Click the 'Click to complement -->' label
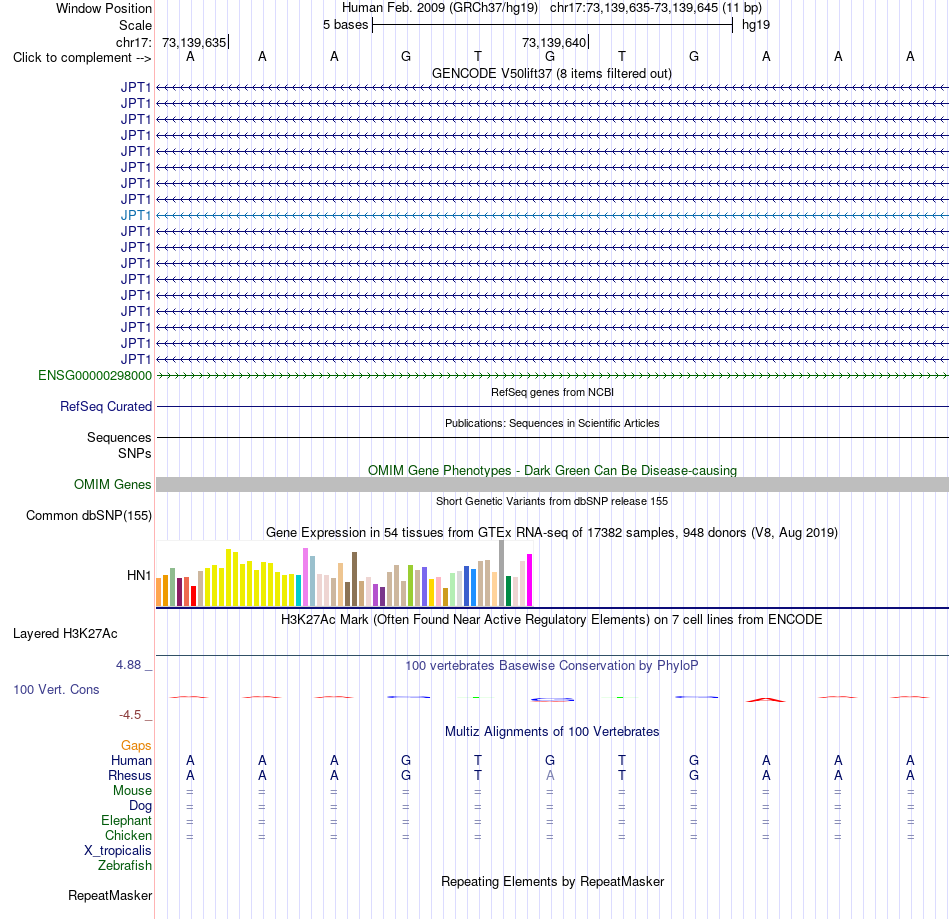The image size is (950, 919). (x=82, y=58)
